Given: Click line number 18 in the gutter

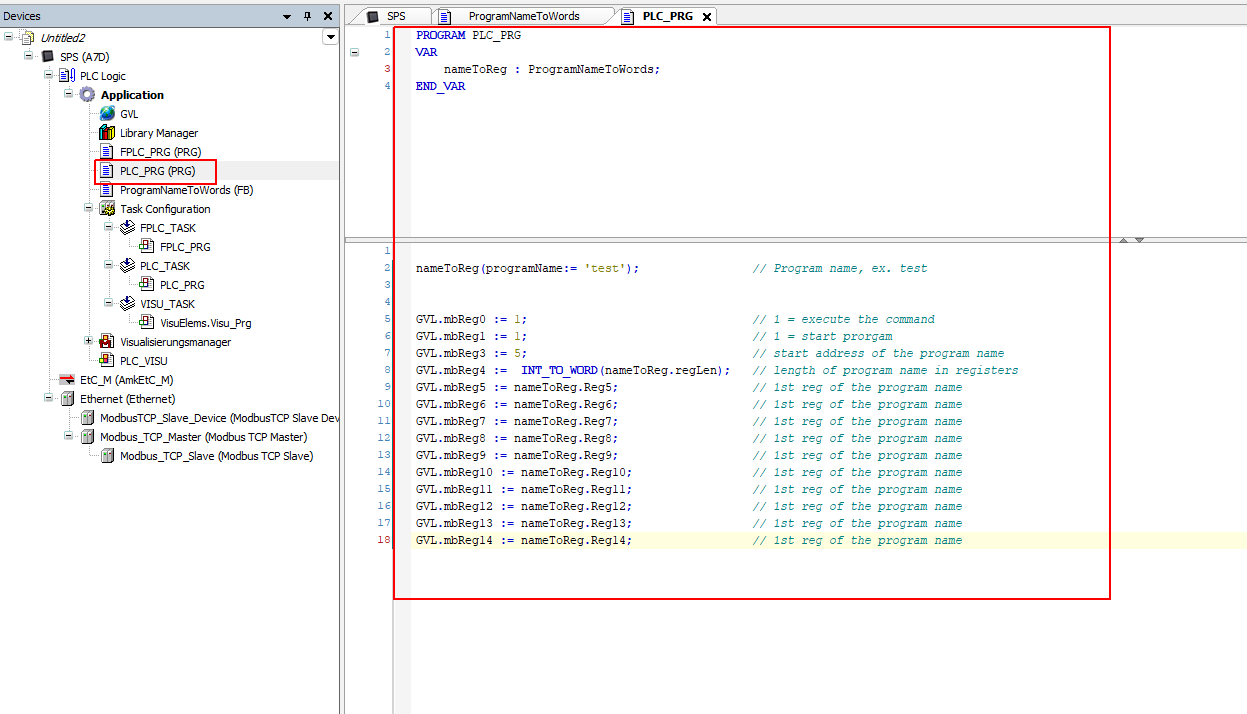Looking at the screenshot, I should (x=384, y=540).
